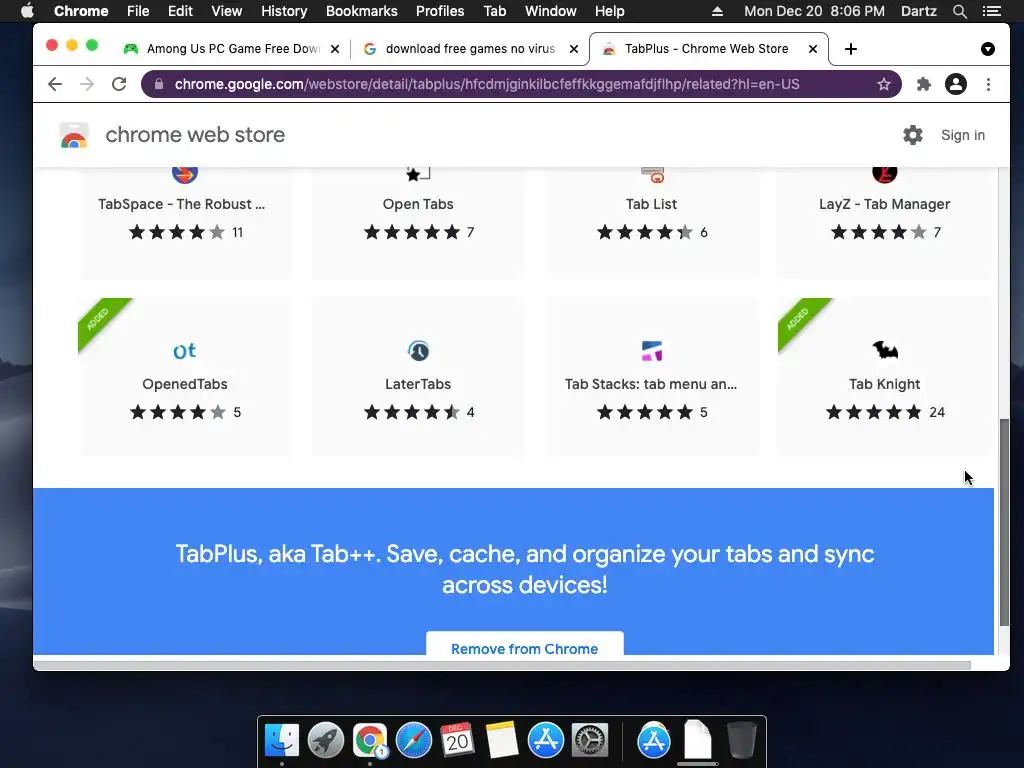This screenshot has height=768, width=1024.
Task: Open the Window menu
Action: [x=551, y=11]
